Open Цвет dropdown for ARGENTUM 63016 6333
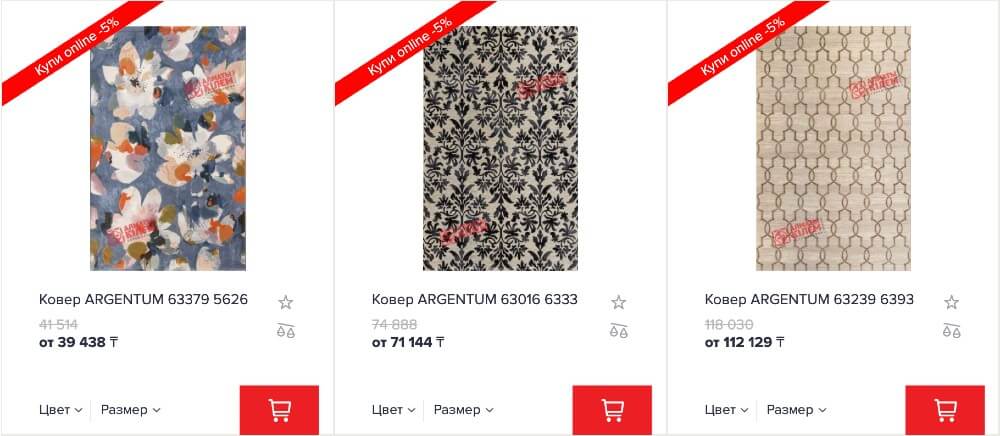 pyautogui.click(x=393, y=410)
